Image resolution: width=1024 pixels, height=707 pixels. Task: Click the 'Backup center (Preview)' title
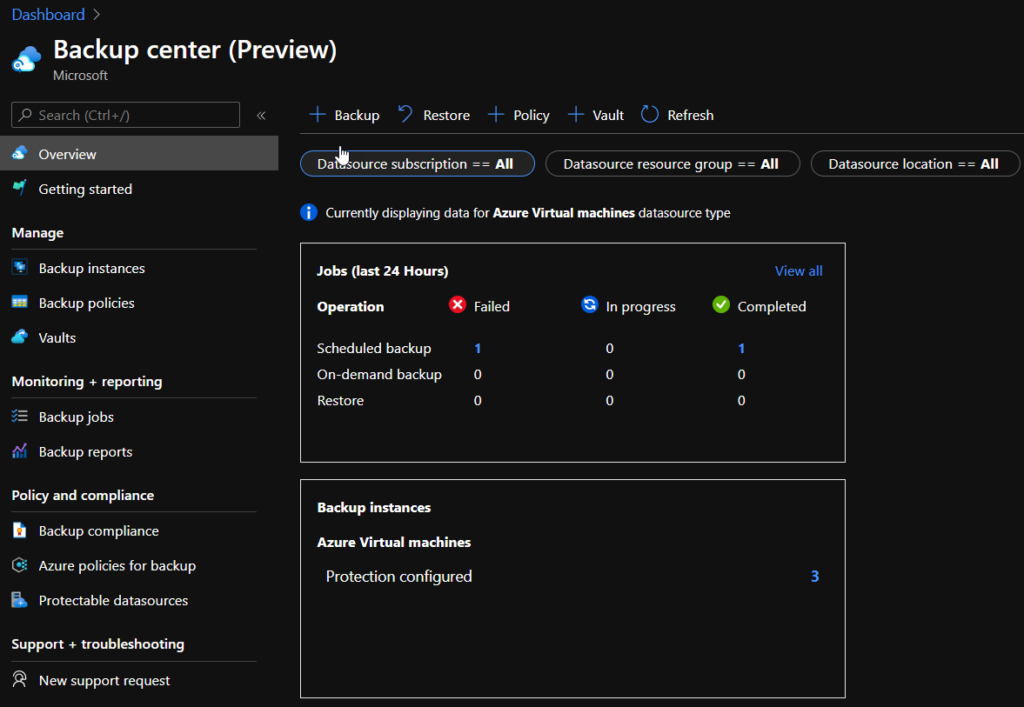(x=195, y=50)
